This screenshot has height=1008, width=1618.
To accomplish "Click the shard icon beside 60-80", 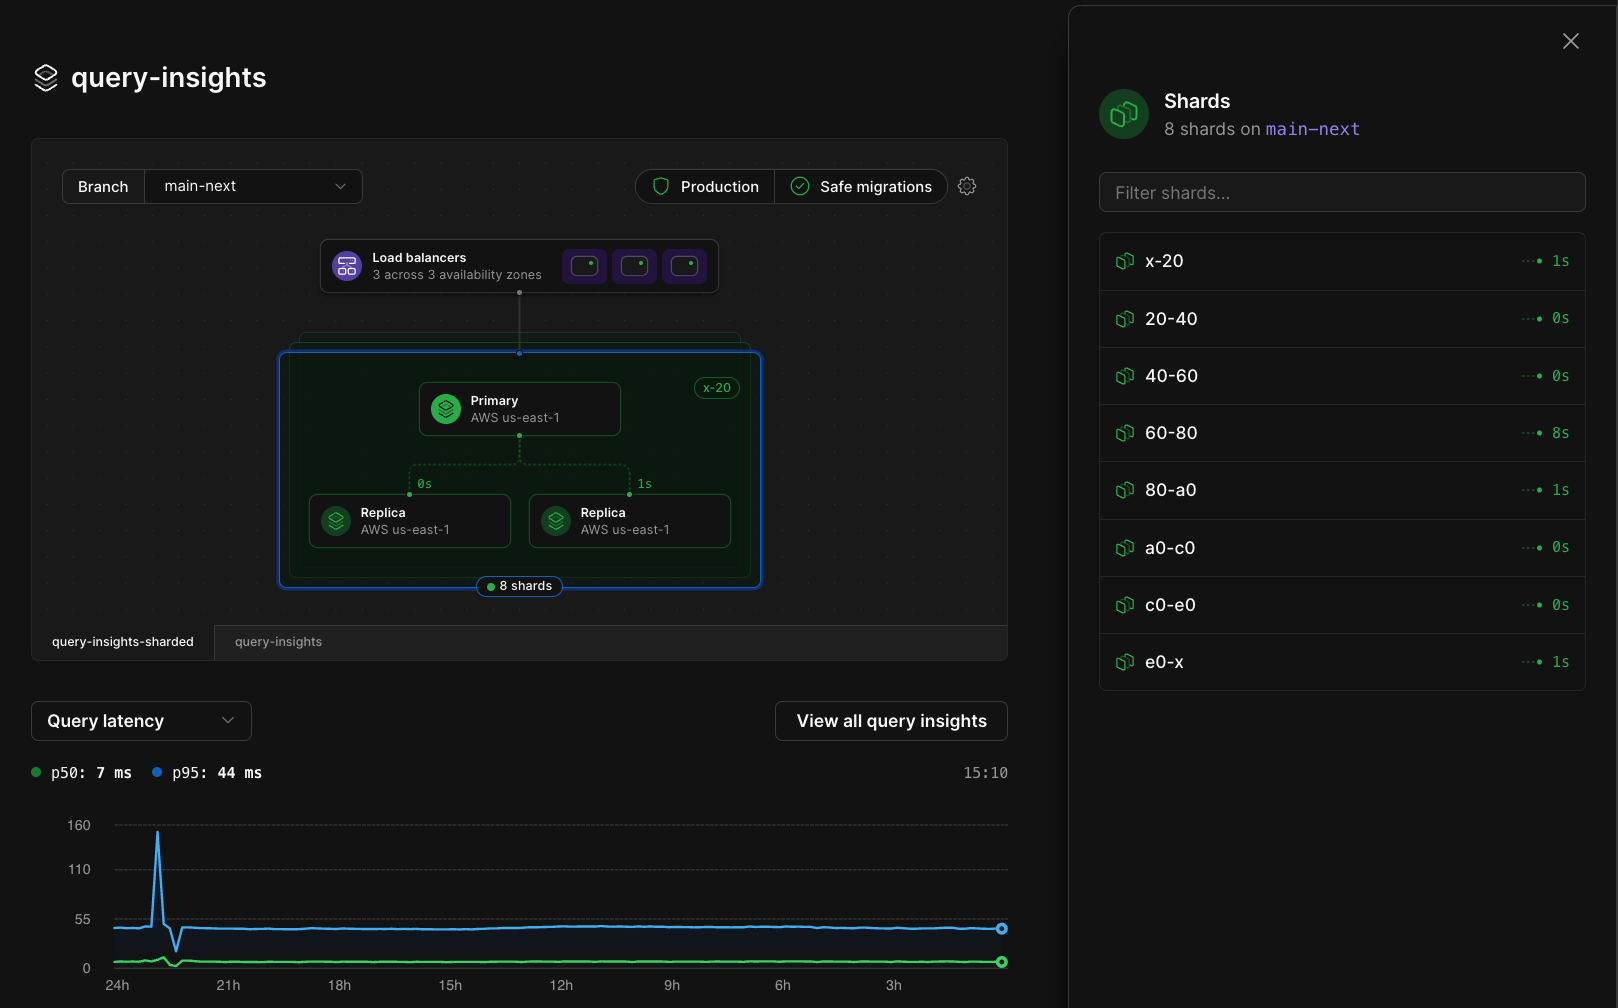I will tap(1125, 433).
